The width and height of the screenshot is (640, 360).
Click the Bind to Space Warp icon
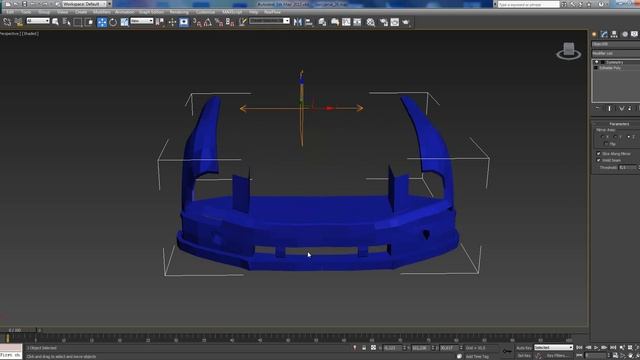coord(18,22)
